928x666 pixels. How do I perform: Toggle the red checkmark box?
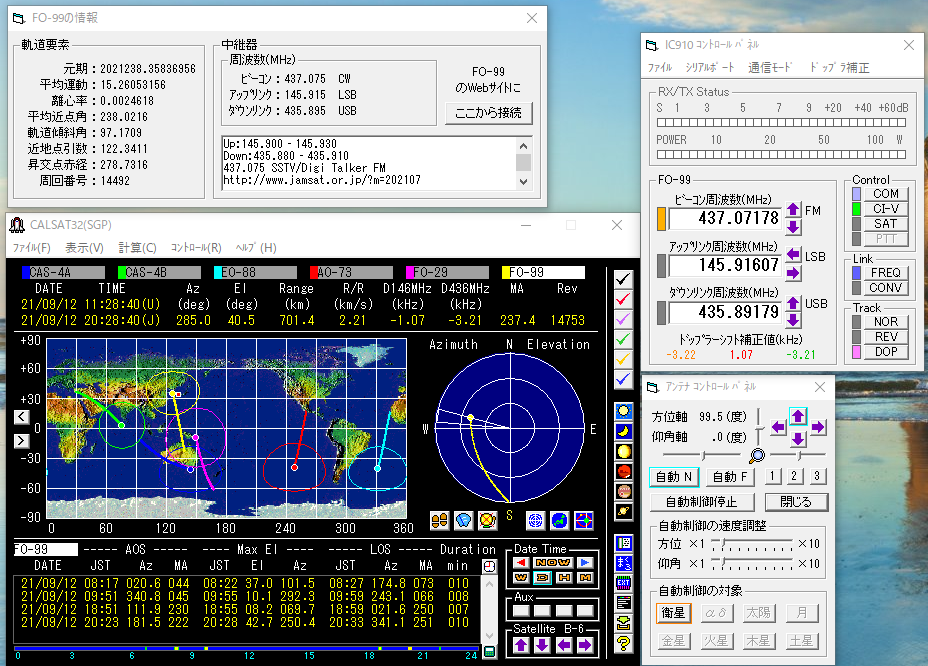click(x=624, y=299)
